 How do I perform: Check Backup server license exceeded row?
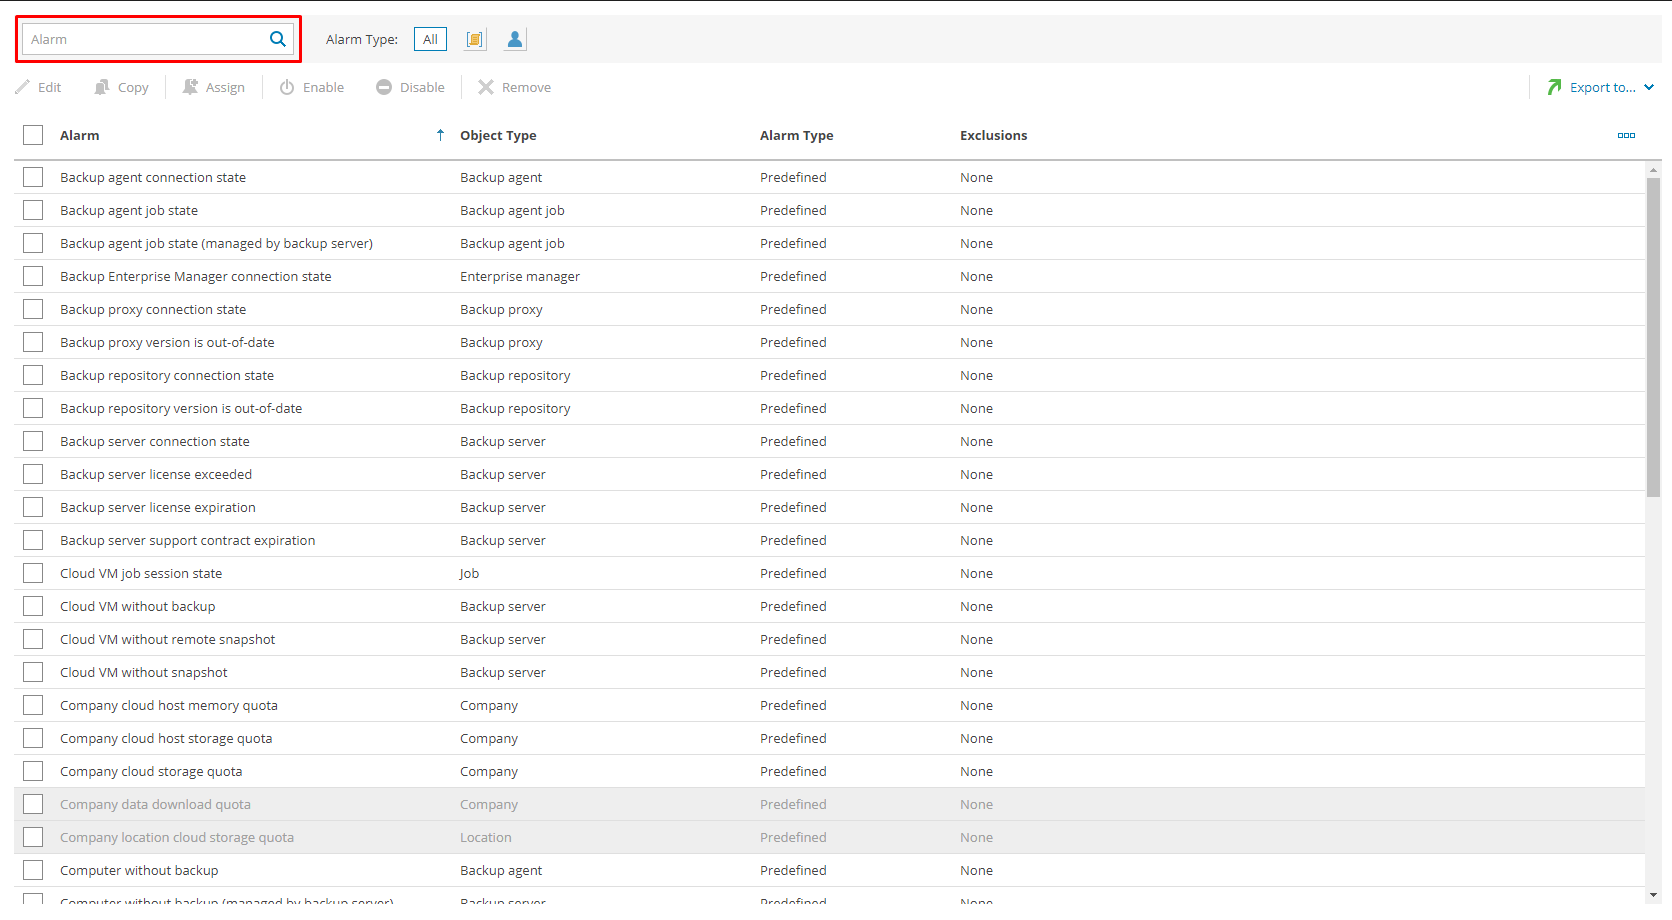click(x=33, y=474)
